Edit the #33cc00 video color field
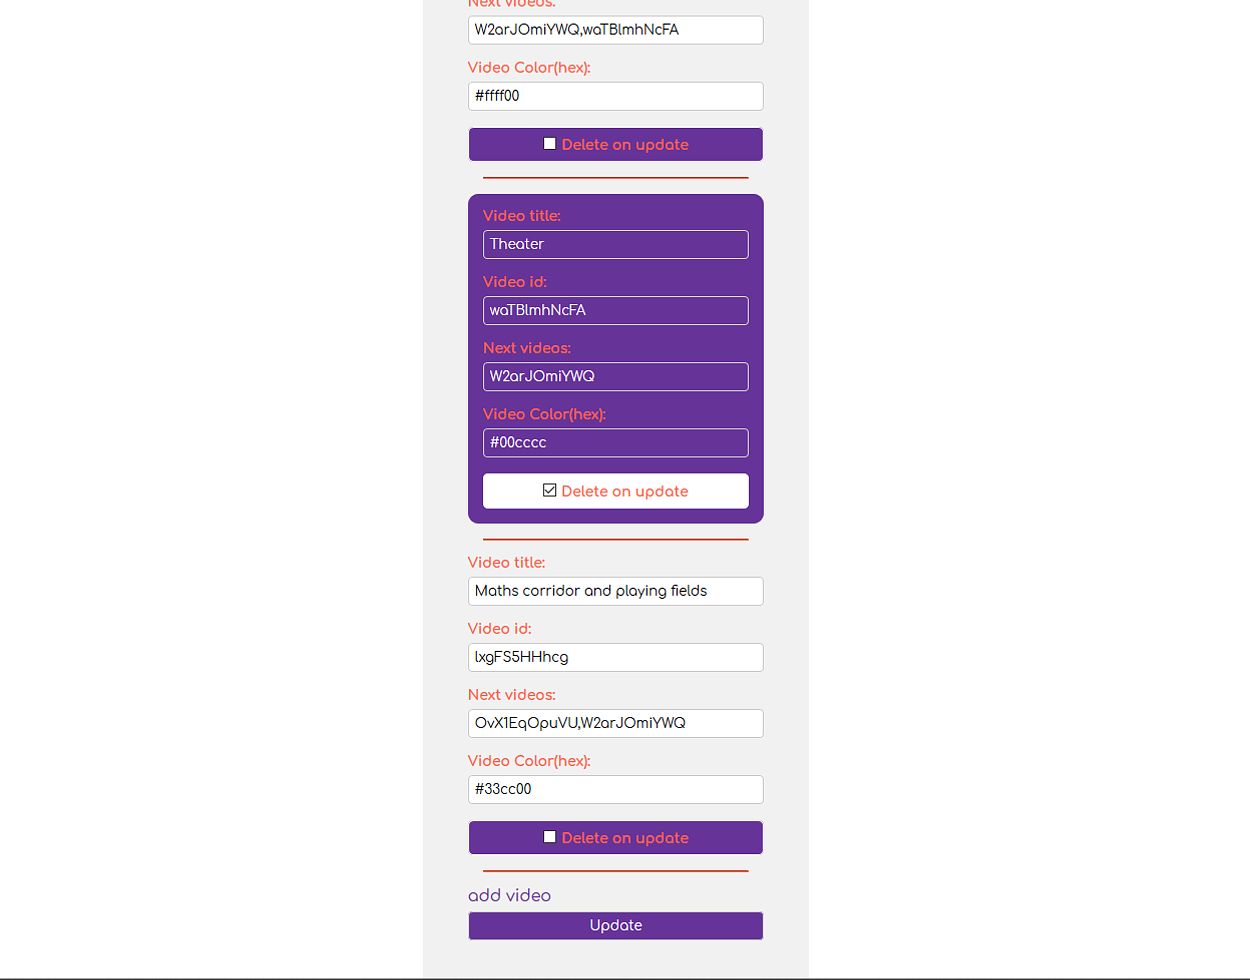 [616, 789]
